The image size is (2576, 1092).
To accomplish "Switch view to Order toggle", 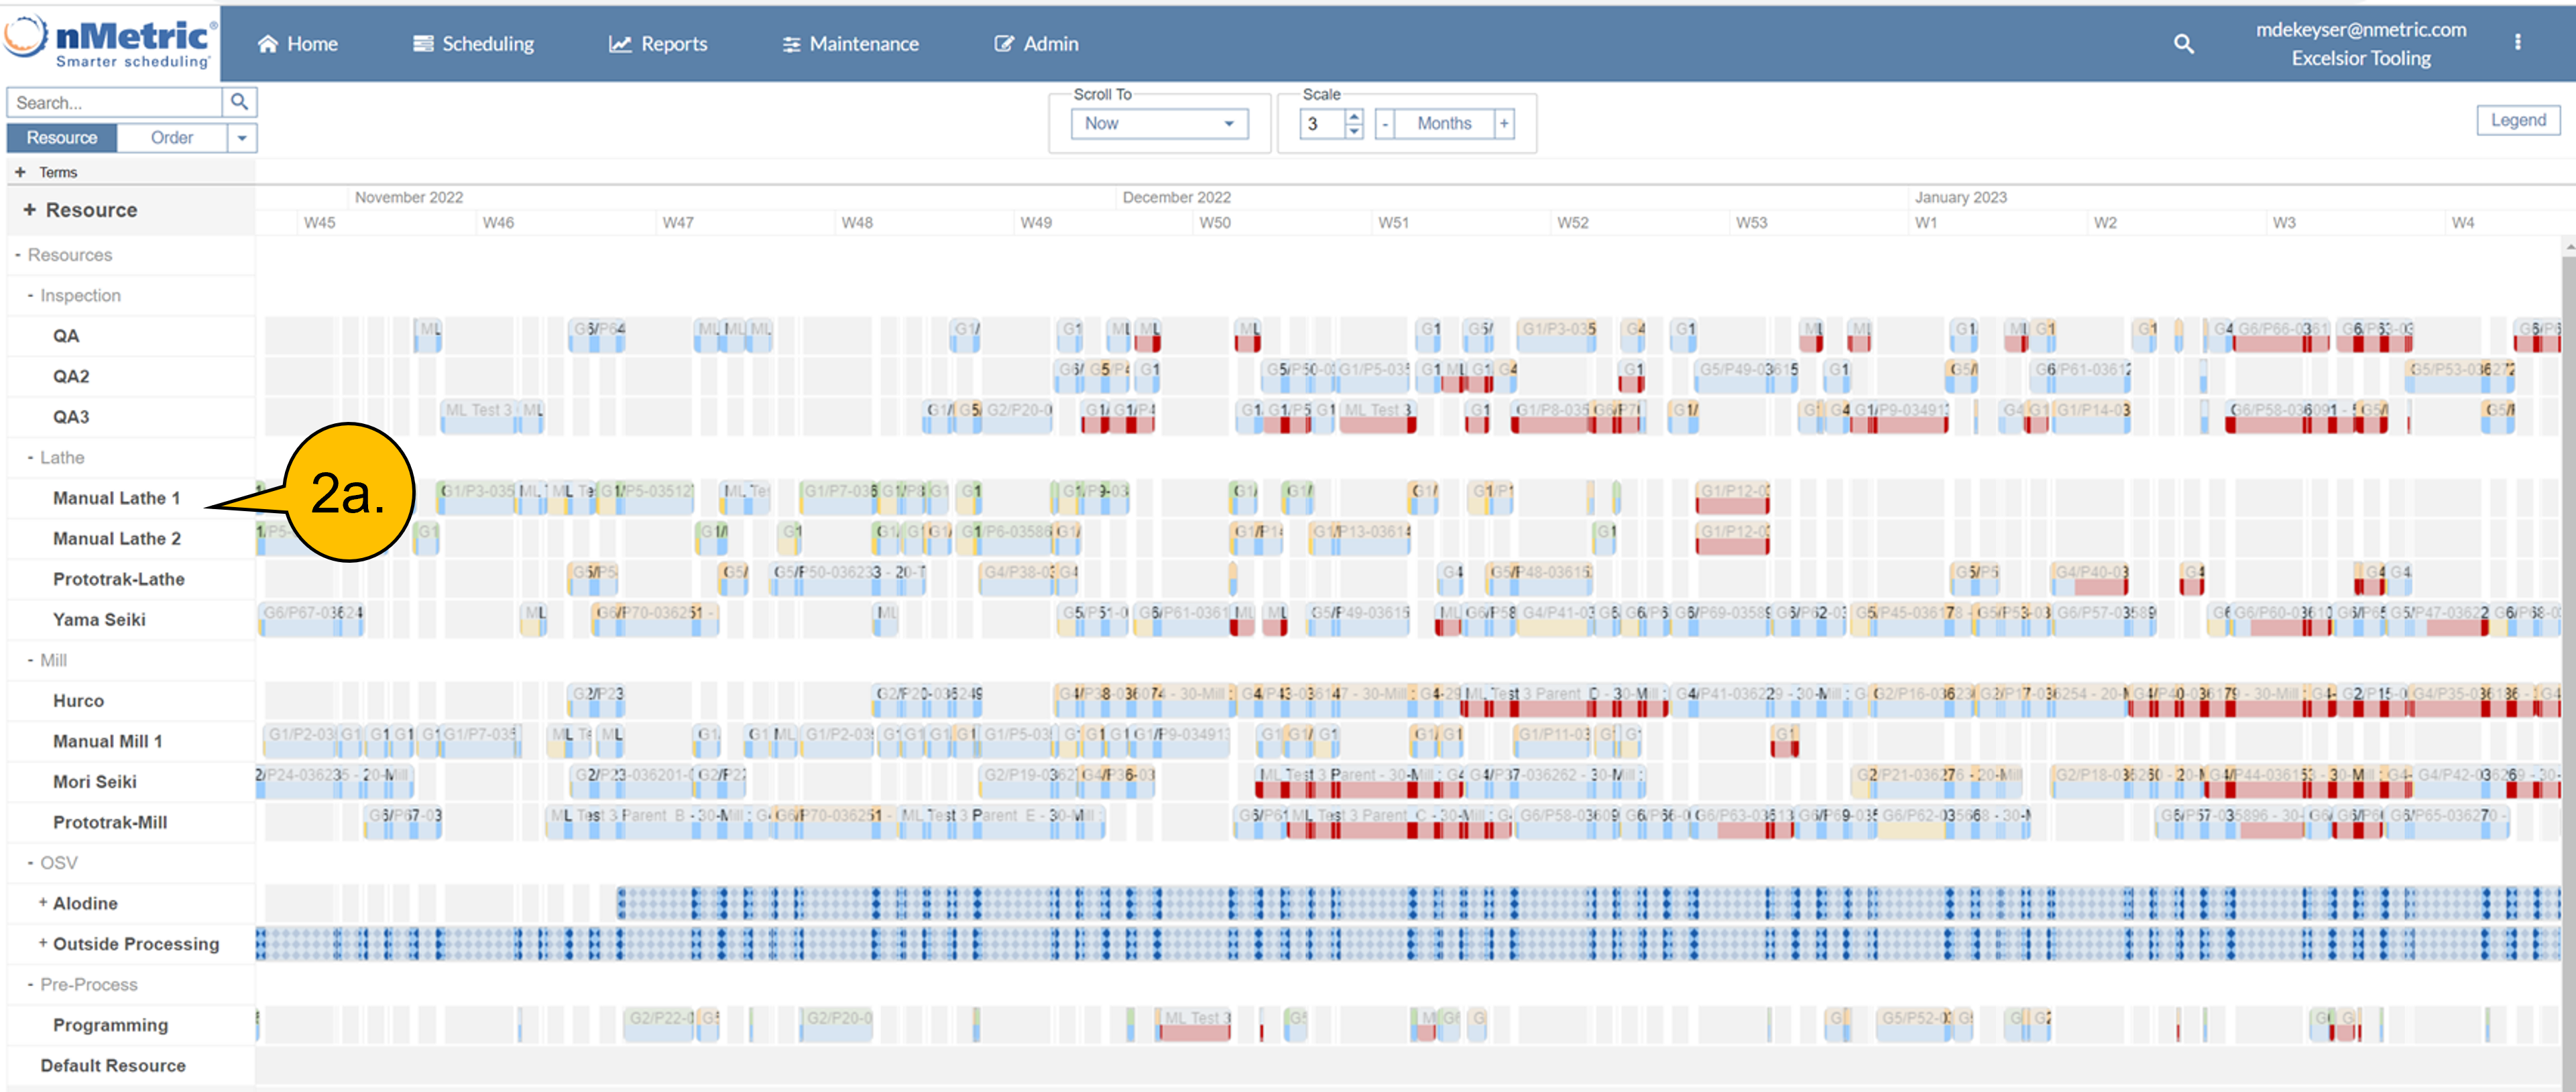I will 171,138.
